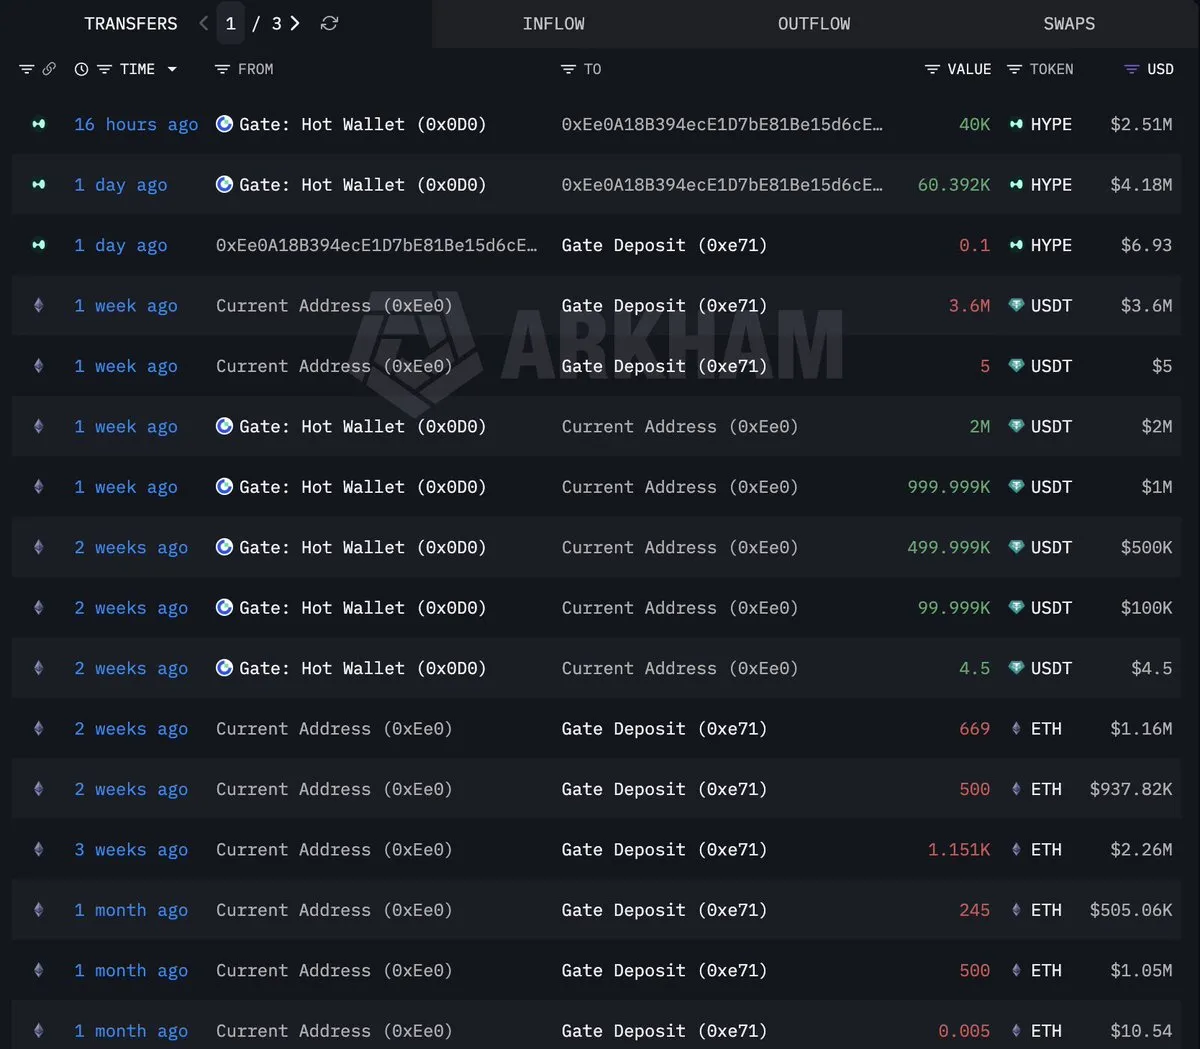Filter by the USD column
The image size is (1200, 1049).
(x=1131, y=69)
